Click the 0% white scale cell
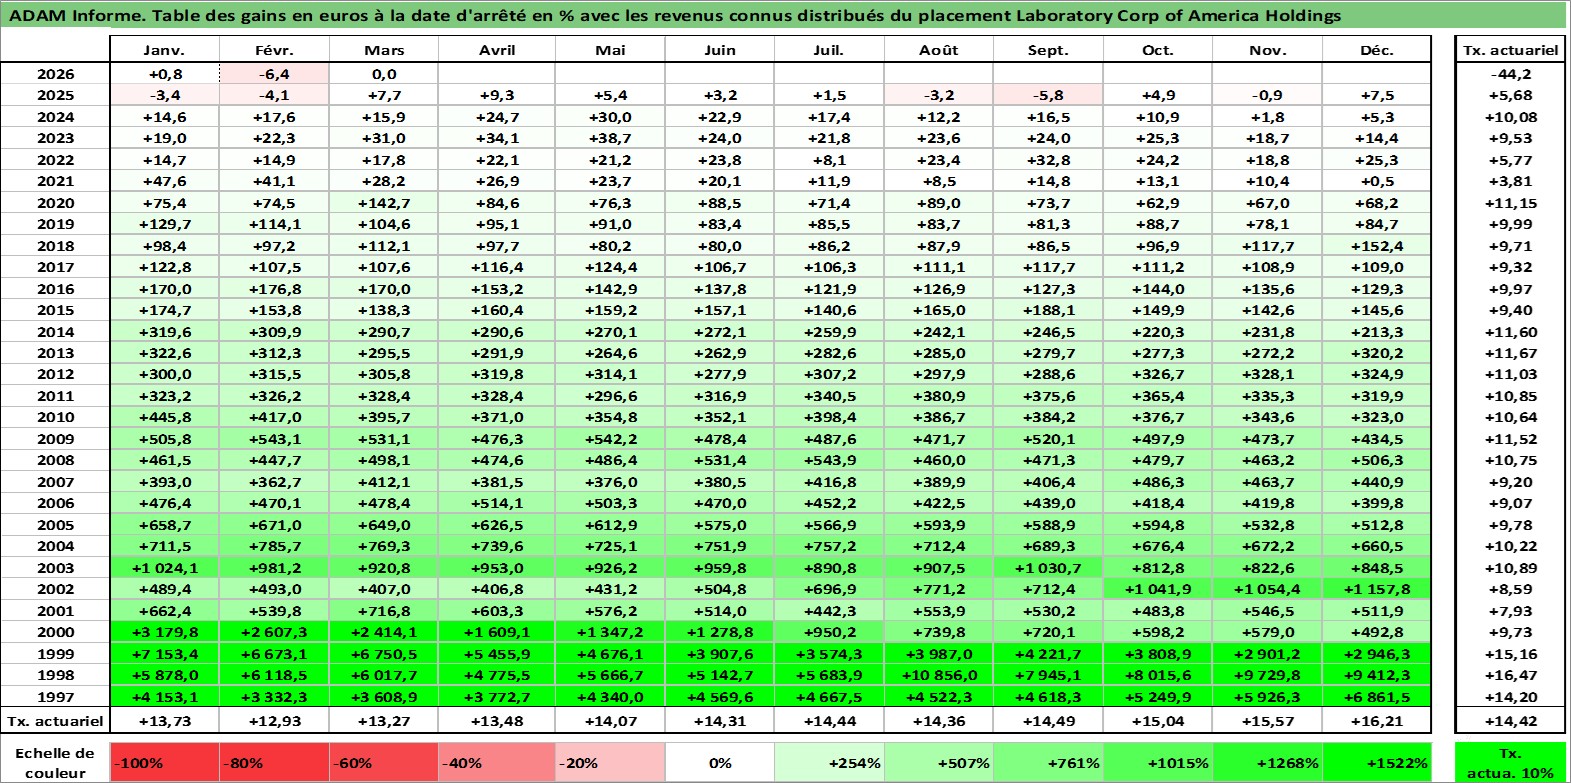 719,762
